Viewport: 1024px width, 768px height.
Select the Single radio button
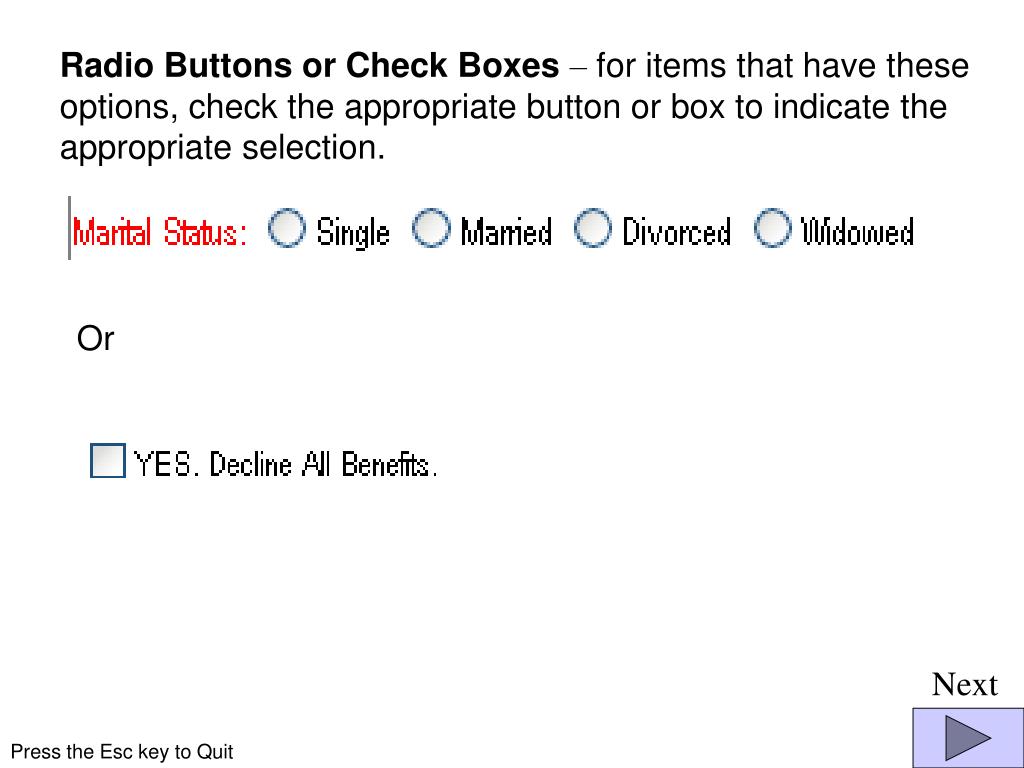[x=287, y=228]
